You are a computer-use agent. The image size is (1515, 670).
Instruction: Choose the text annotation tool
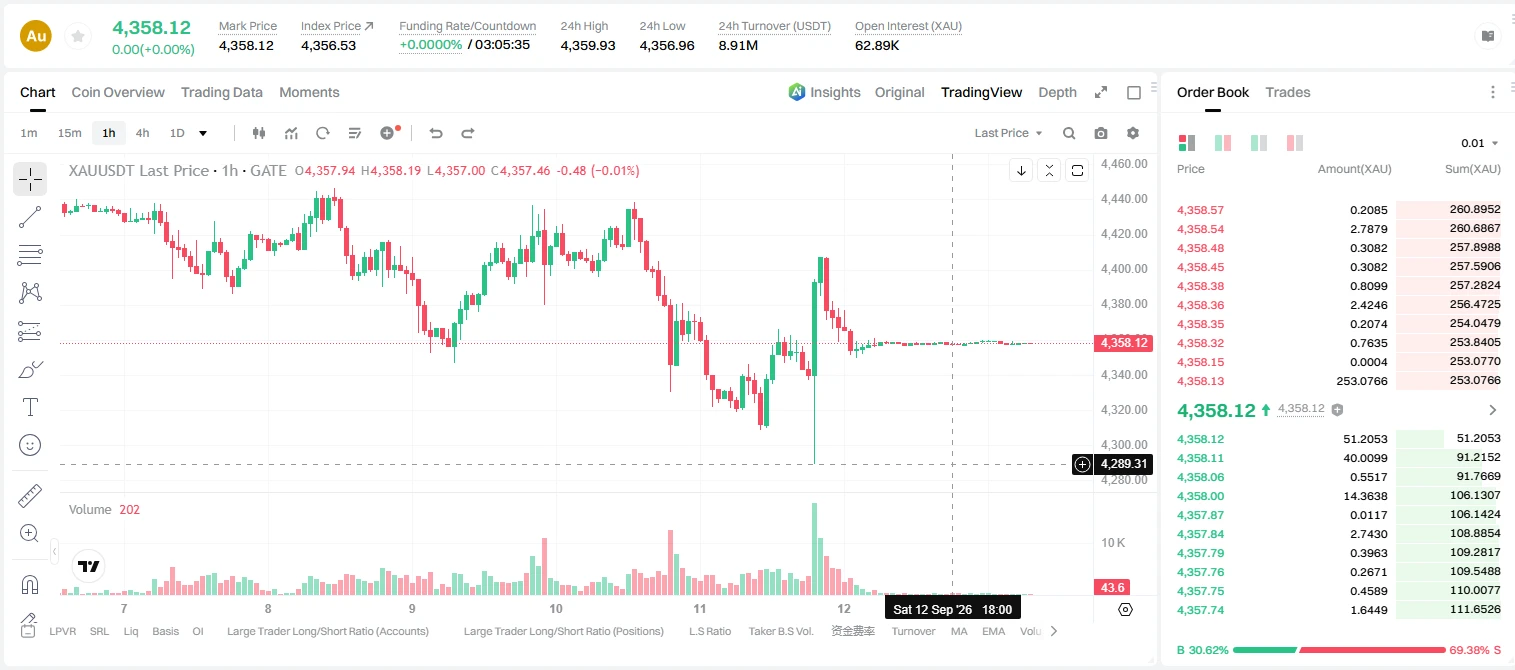[30, 407]
